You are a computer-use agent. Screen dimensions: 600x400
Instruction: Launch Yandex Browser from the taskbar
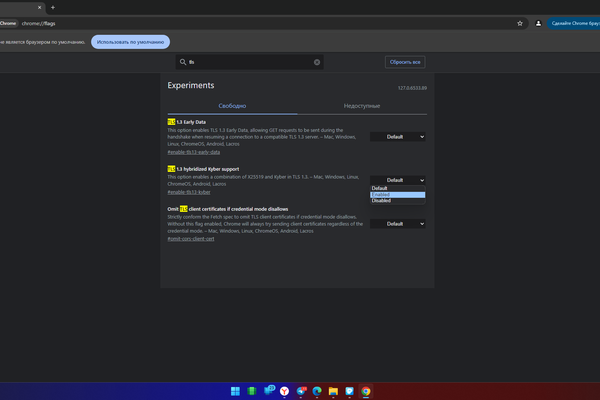click(x=284, y=391)
